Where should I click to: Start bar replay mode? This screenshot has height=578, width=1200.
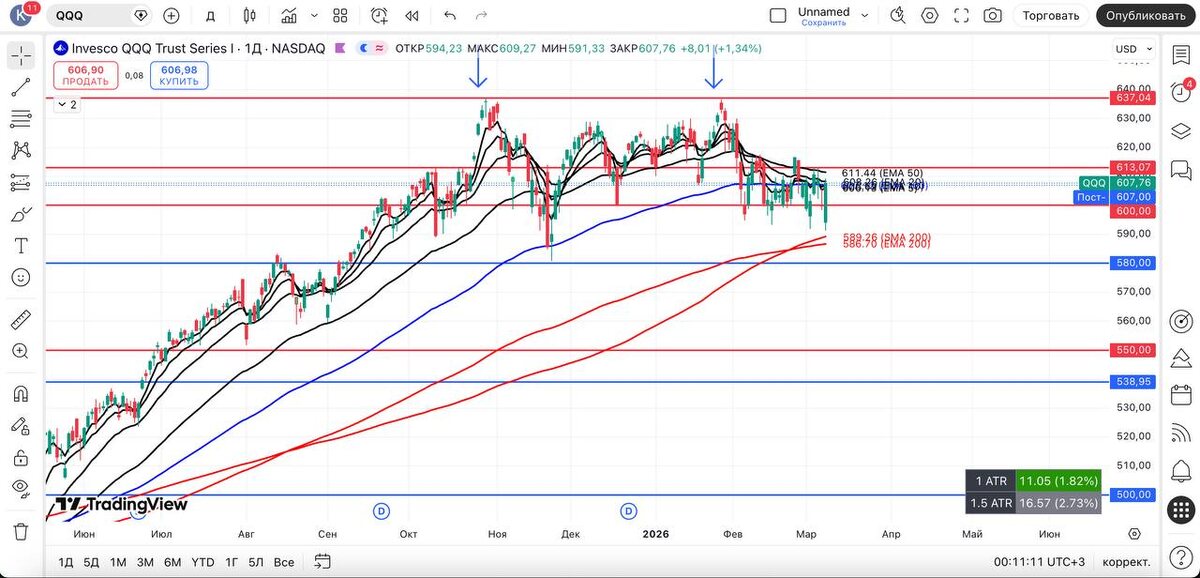point(411,15)
